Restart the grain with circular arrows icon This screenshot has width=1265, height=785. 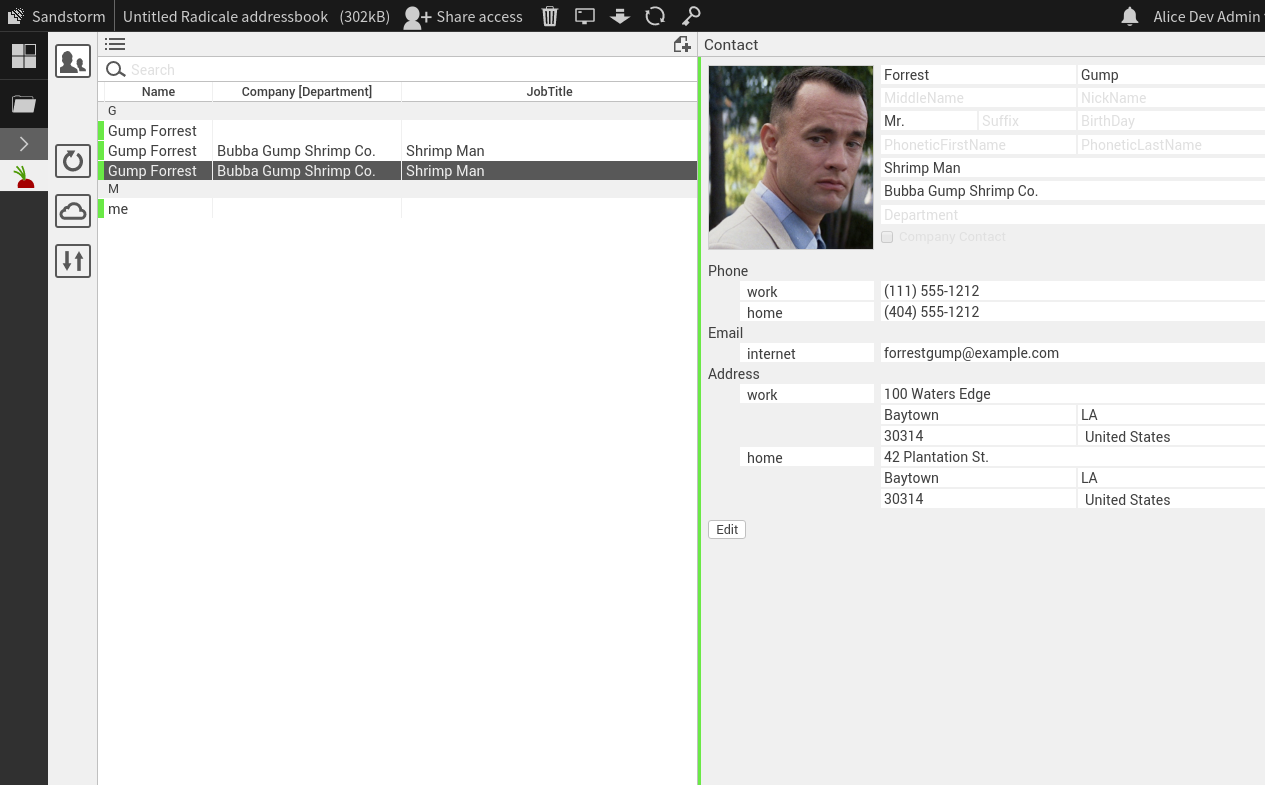pyautogui.click(x=655, y=16)
